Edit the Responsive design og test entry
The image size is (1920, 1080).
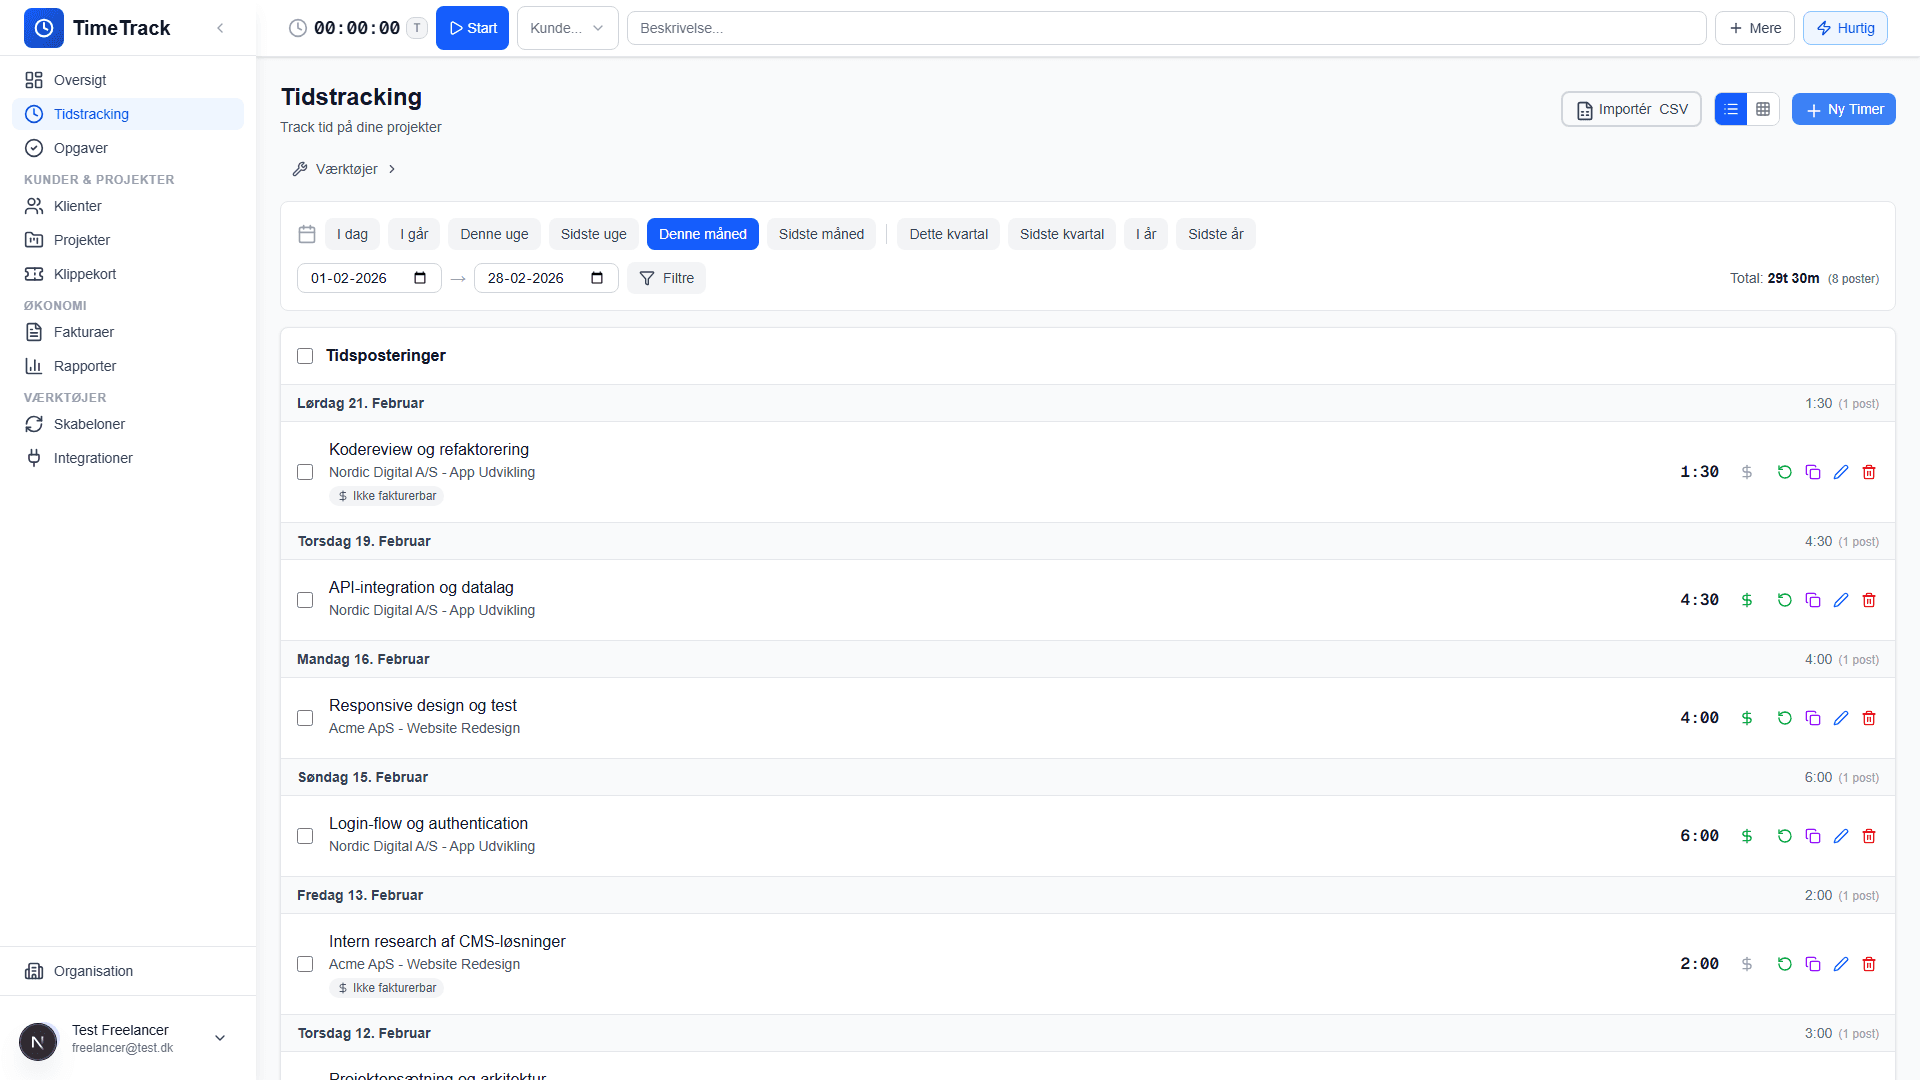pos(1841,718)
